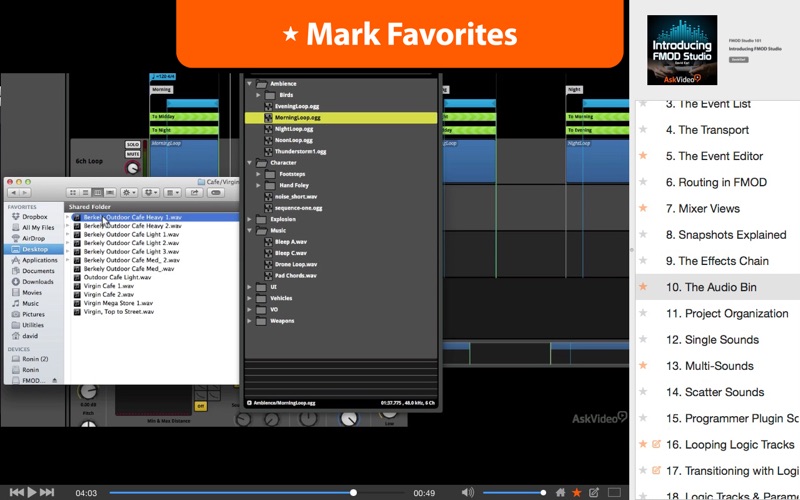Image resolution: width=800 pixels, height=500 pixels.
Task: Open lesson 14. Scatter Sounds
Action: [715, 392]
